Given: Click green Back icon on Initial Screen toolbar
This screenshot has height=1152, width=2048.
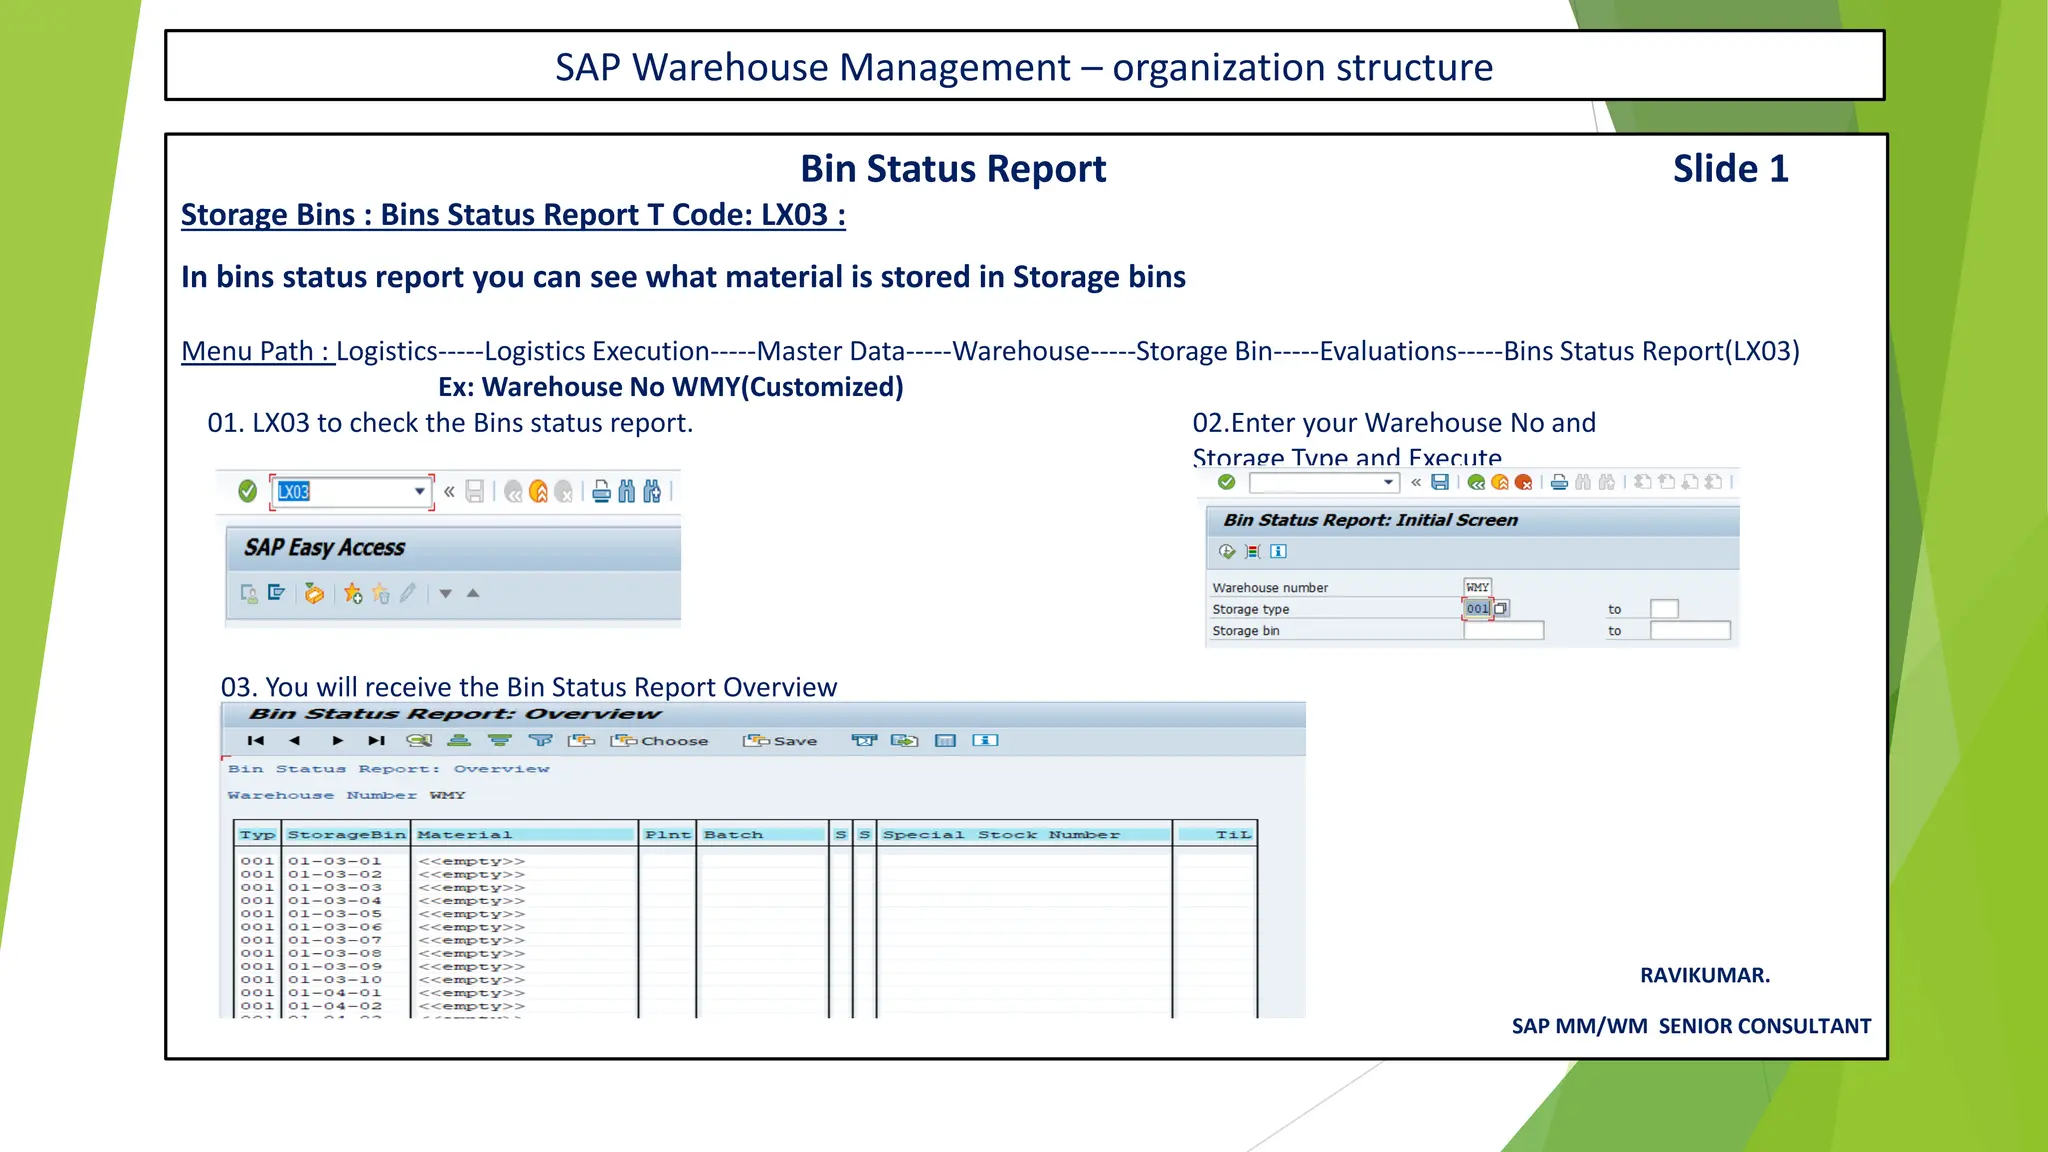Looking at the screenshot, I should point(1476,482).
